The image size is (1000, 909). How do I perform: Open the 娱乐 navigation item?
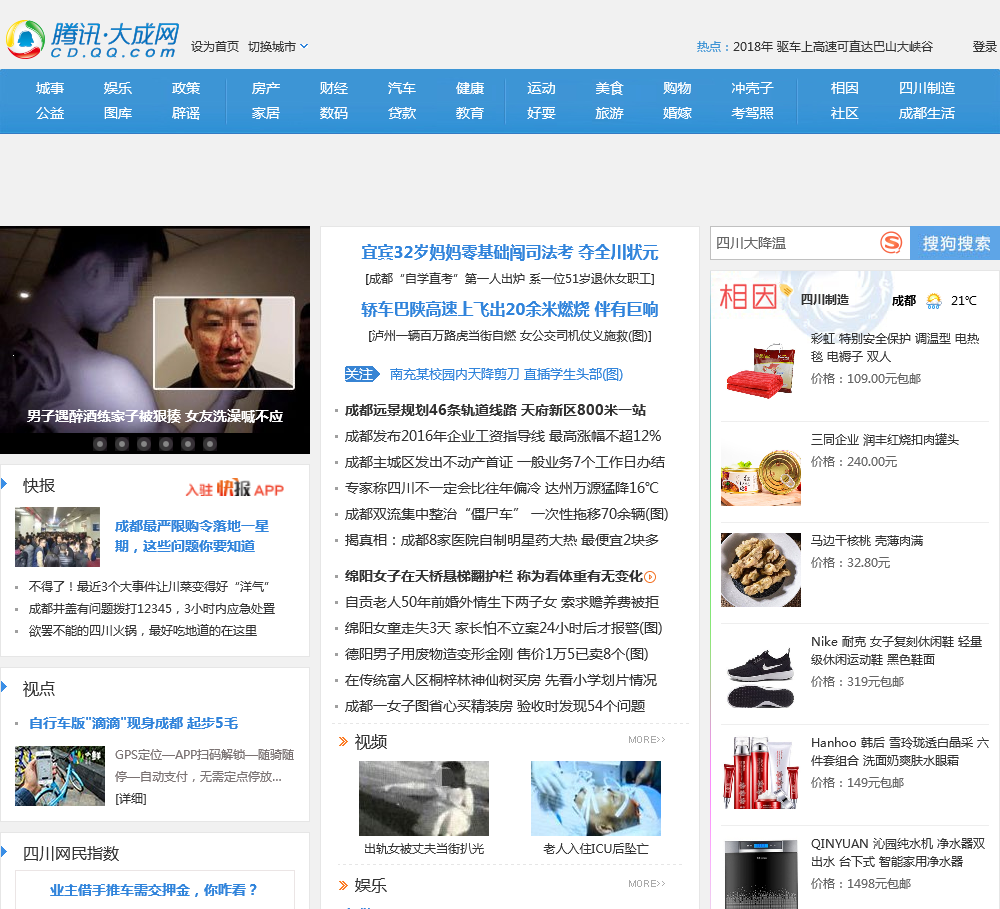[117, 88]
